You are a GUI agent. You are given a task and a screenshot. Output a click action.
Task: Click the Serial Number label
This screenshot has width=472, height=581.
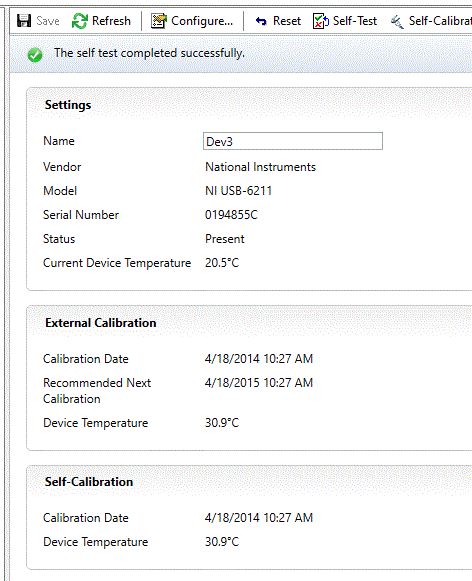pos(81,215)
